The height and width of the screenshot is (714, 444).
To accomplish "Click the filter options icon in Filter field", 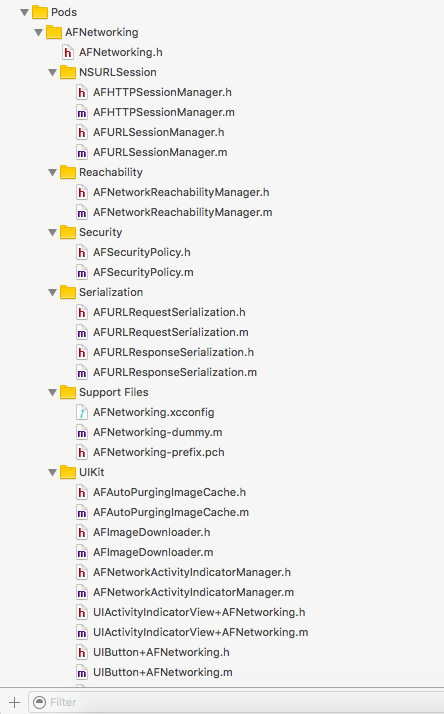I will pyautogui.click(x=40, y=702).
